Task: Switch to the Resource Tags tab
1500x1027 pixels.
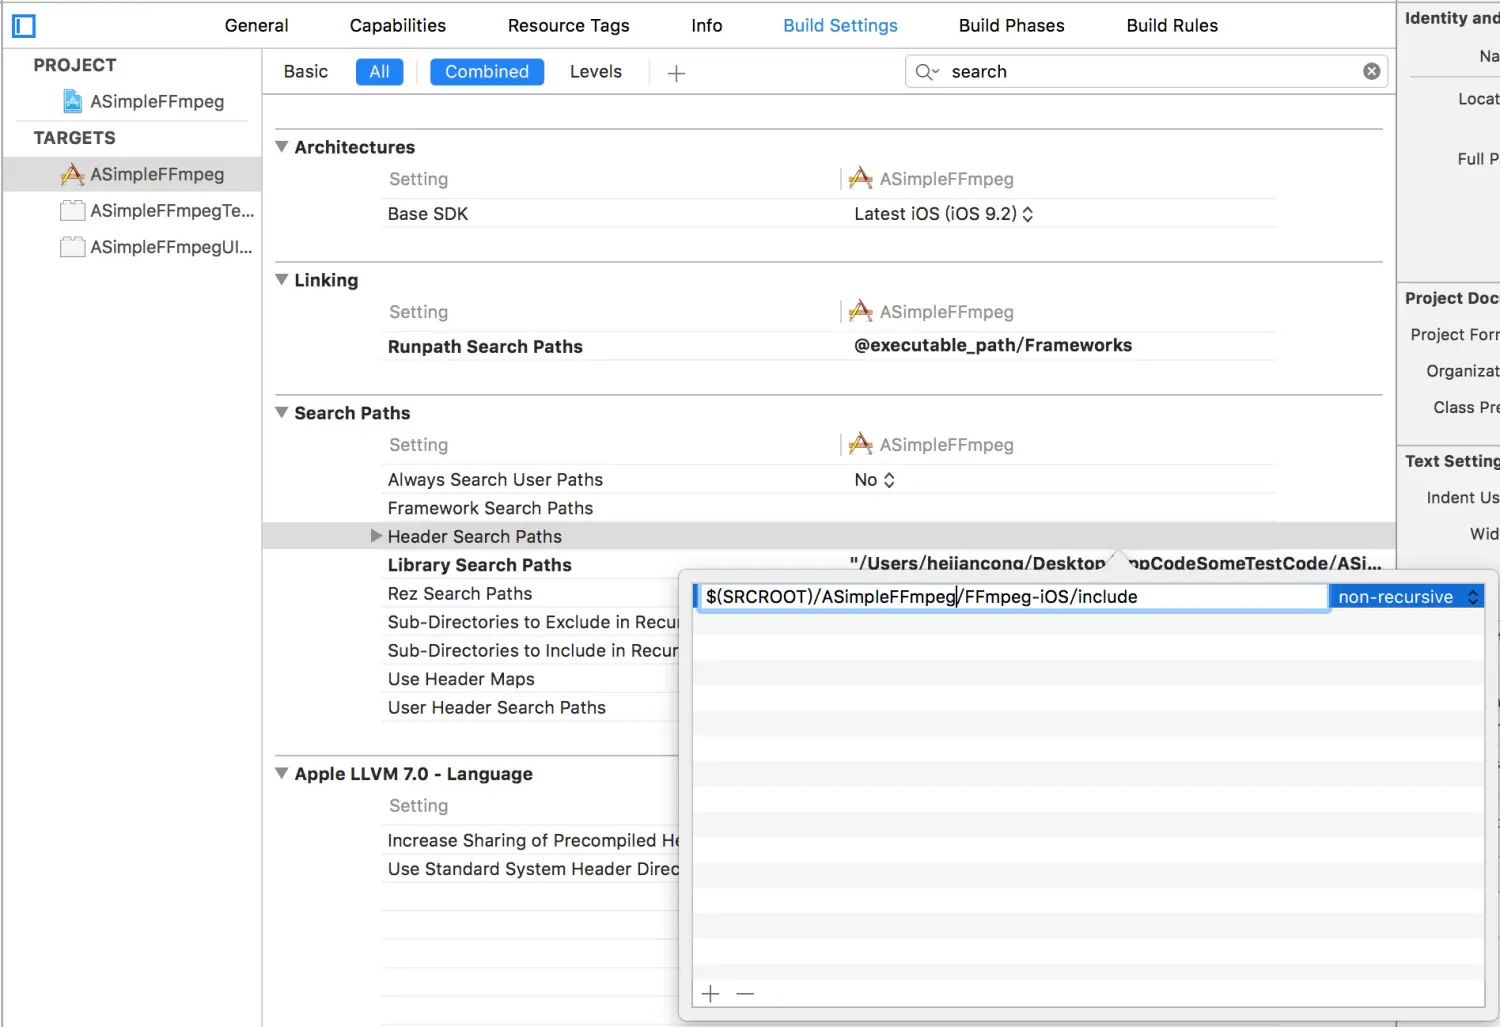Action: point(569,26)
